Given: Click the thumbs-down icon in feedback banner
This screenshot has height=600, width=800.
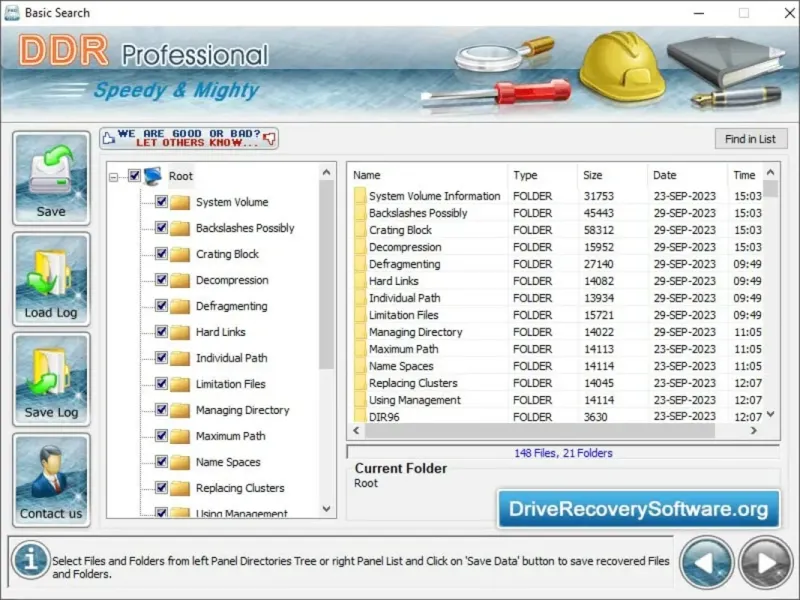Looking at the screenshot, I should [x=269, y=138].
